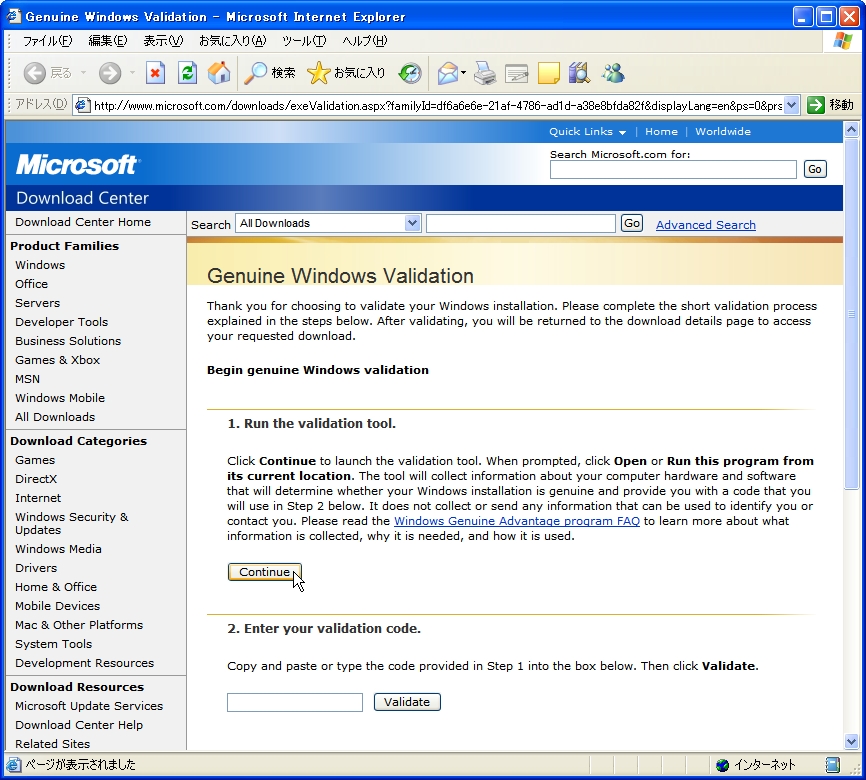Click the status bar page icon

tap(13, 765)
